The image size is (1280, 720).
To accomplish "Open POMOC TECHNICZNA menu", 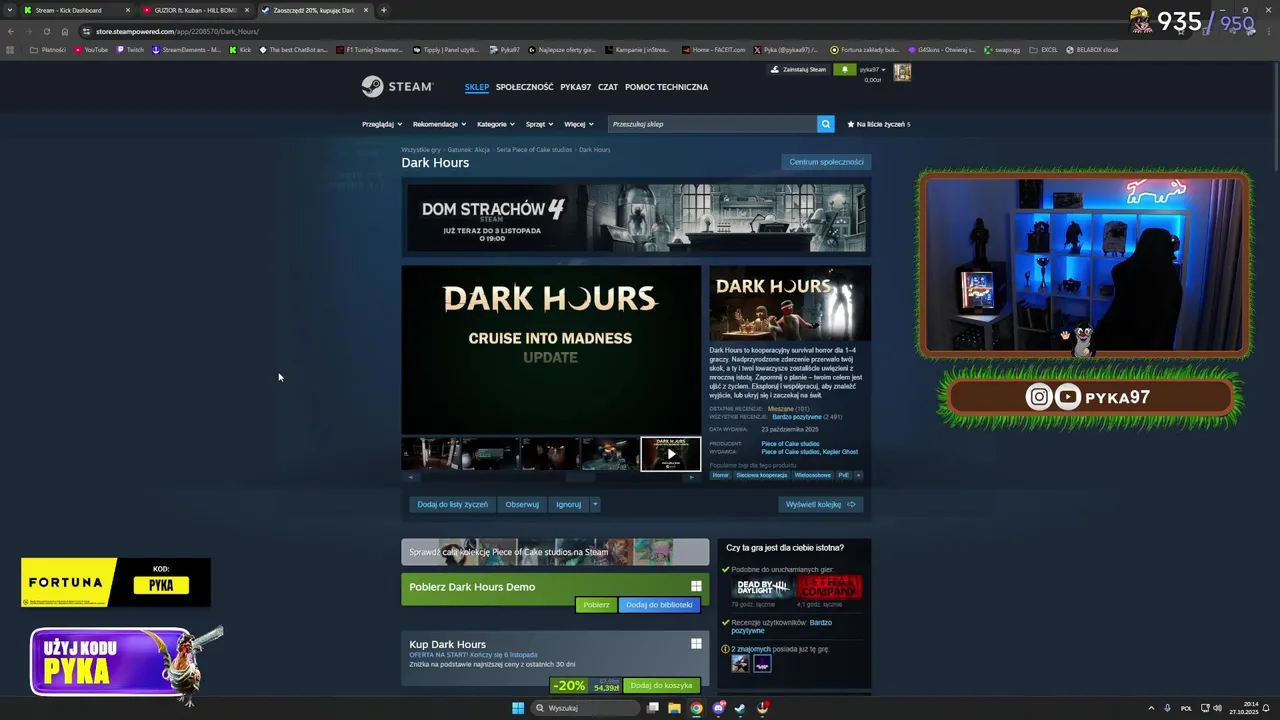I will click(x=666, y=87).
